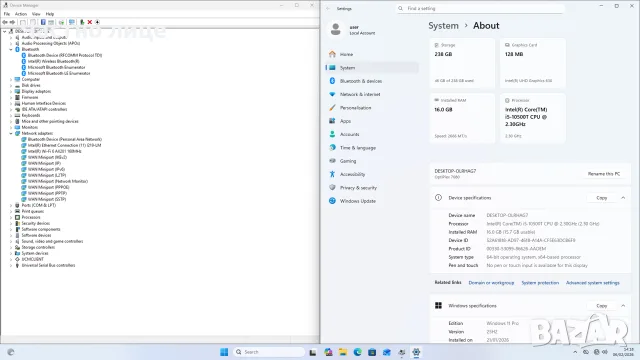
Task: Open the View menu in Device Manager
Action: point(36,14)
